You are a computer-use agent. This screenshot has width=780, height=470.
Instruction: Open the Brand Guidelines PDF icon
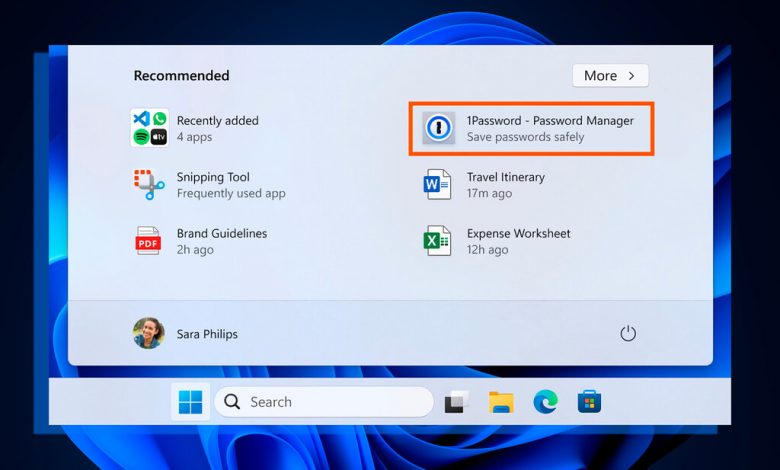coord(148,241)
